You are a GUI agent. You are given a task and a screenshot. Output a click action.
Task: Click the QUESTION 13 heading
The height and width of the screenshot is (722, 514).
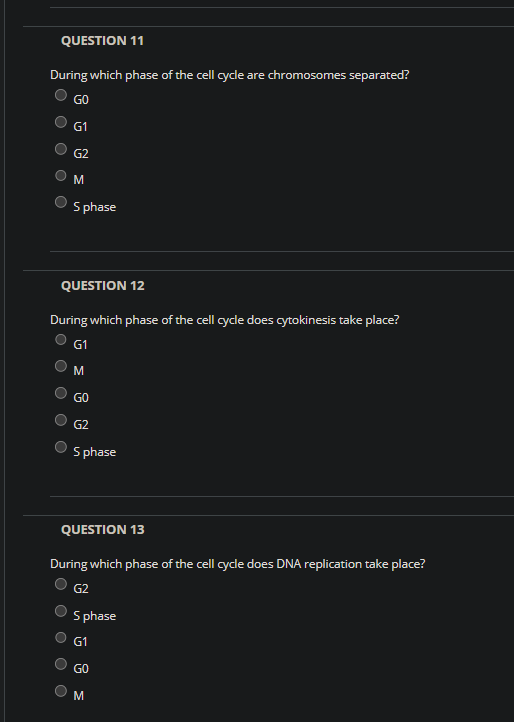[x=103, y=530]
